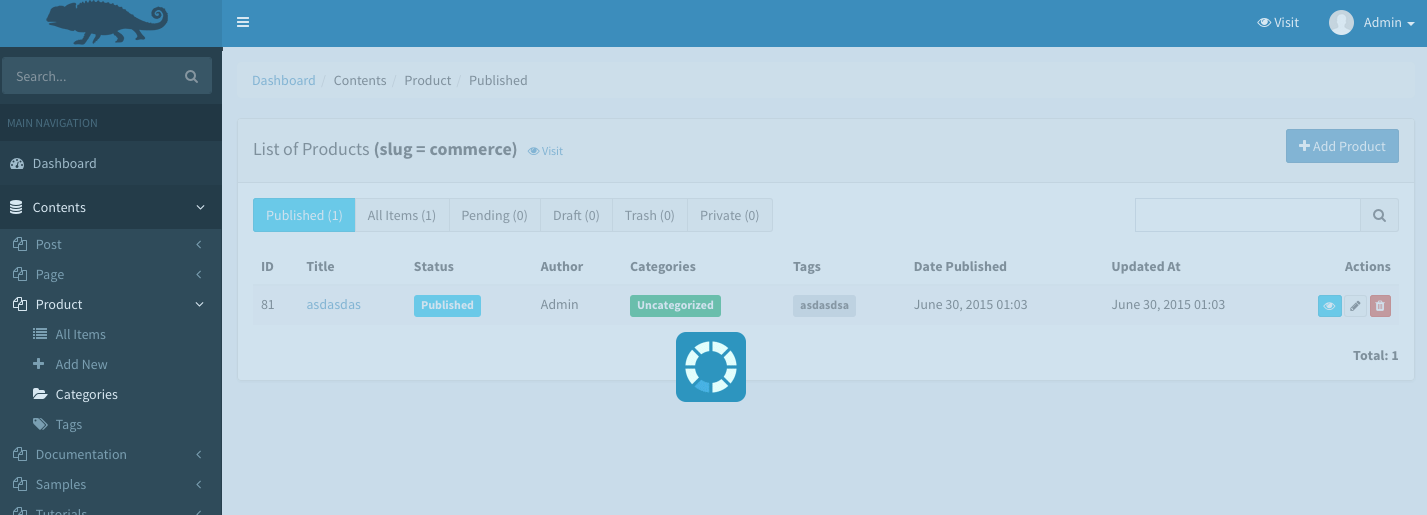Click the Tags icon in sidebar

pyautogui.click(x=40, y=424)
